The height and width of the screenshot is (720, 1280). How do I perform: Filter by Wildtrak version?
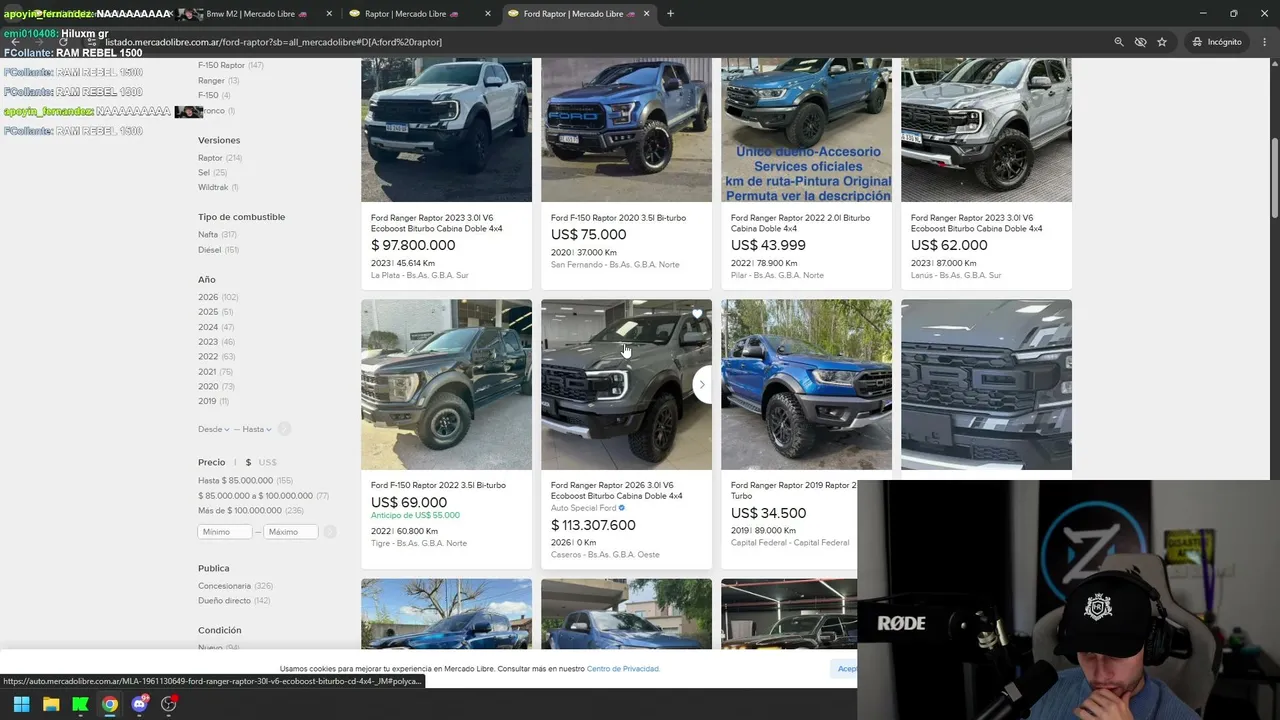[x=213, y=188]
